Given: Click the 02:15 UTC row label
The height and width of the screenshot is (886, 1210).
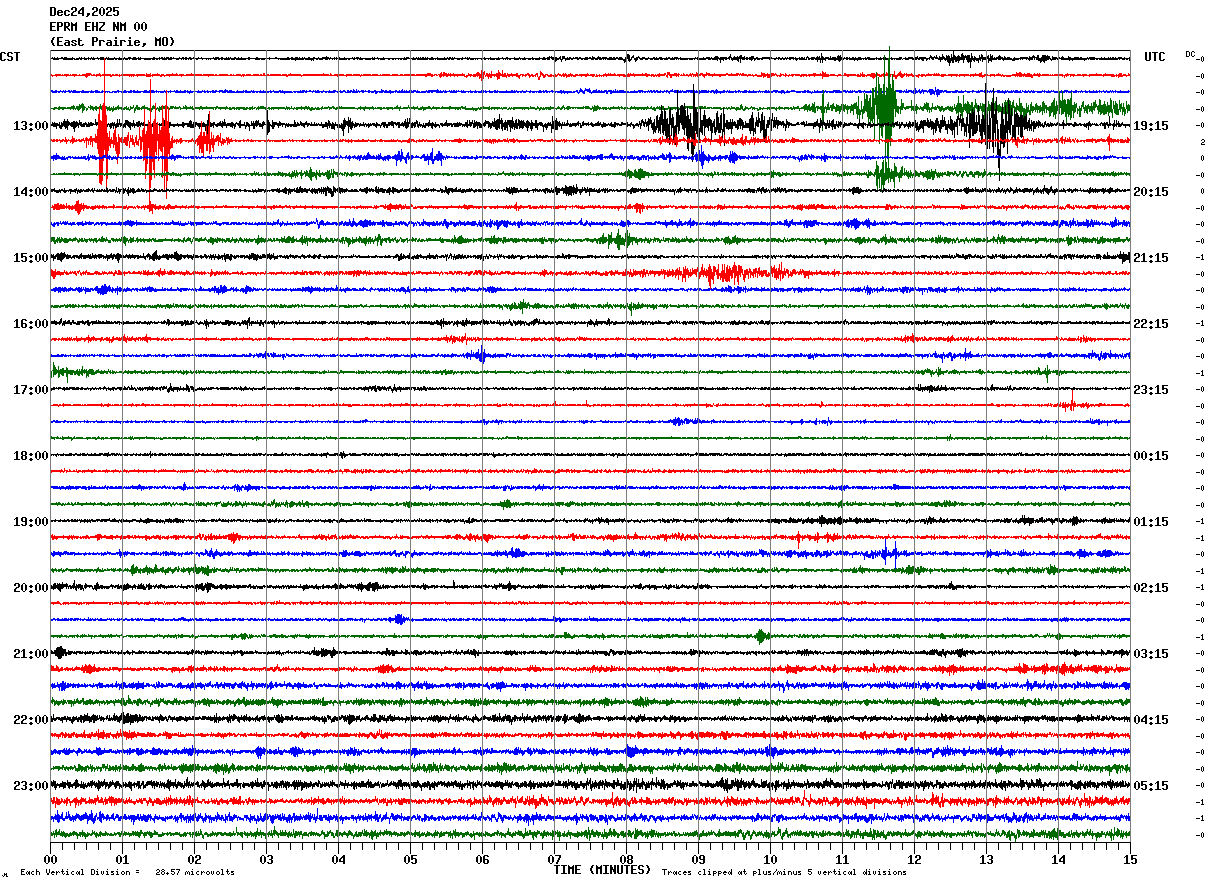Looking at the screenshot, I should [x=1151, y=588].
